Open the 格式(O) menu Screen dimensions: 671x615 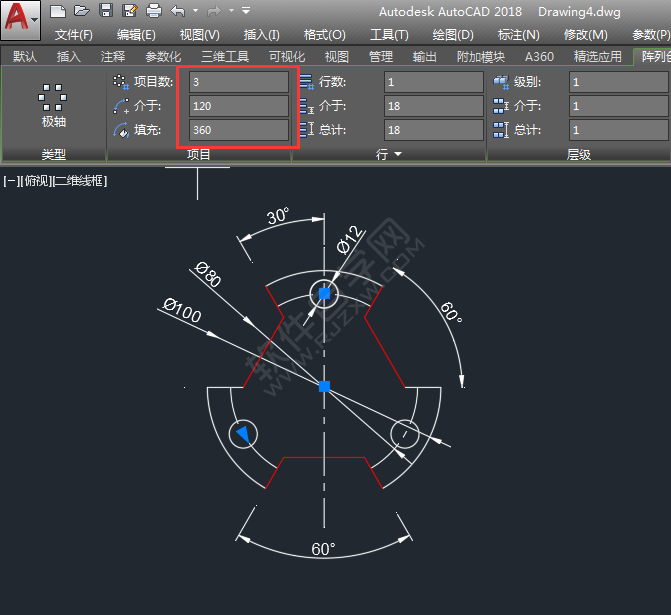325,34
